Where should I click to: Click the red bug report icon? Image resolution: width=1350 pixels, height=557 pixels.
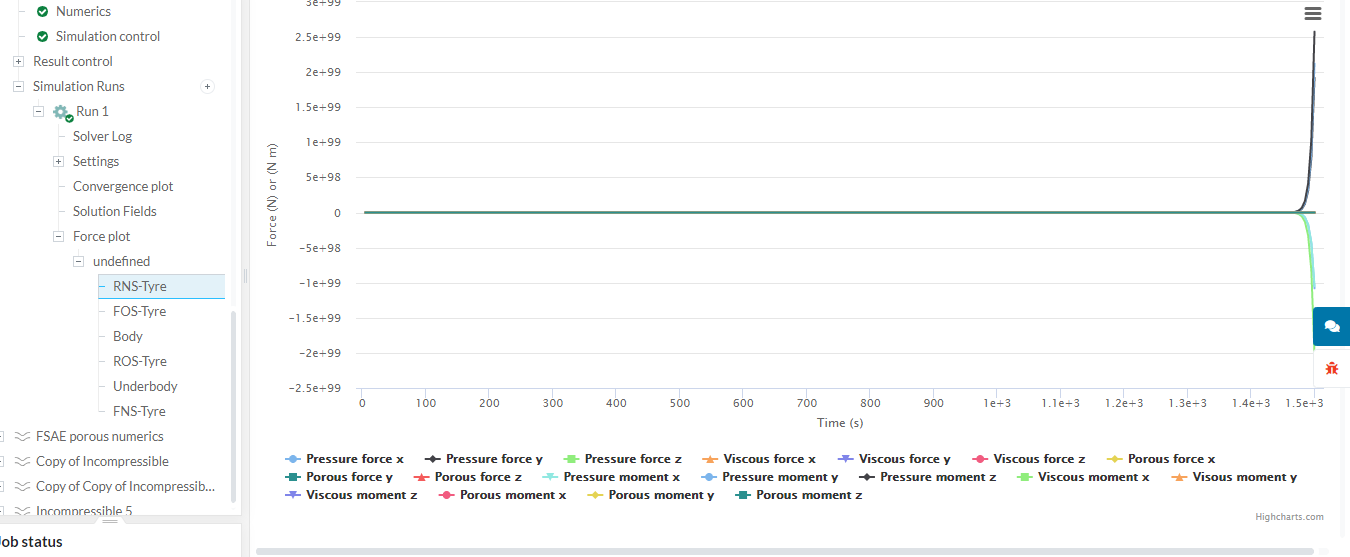pos(1331,368)
